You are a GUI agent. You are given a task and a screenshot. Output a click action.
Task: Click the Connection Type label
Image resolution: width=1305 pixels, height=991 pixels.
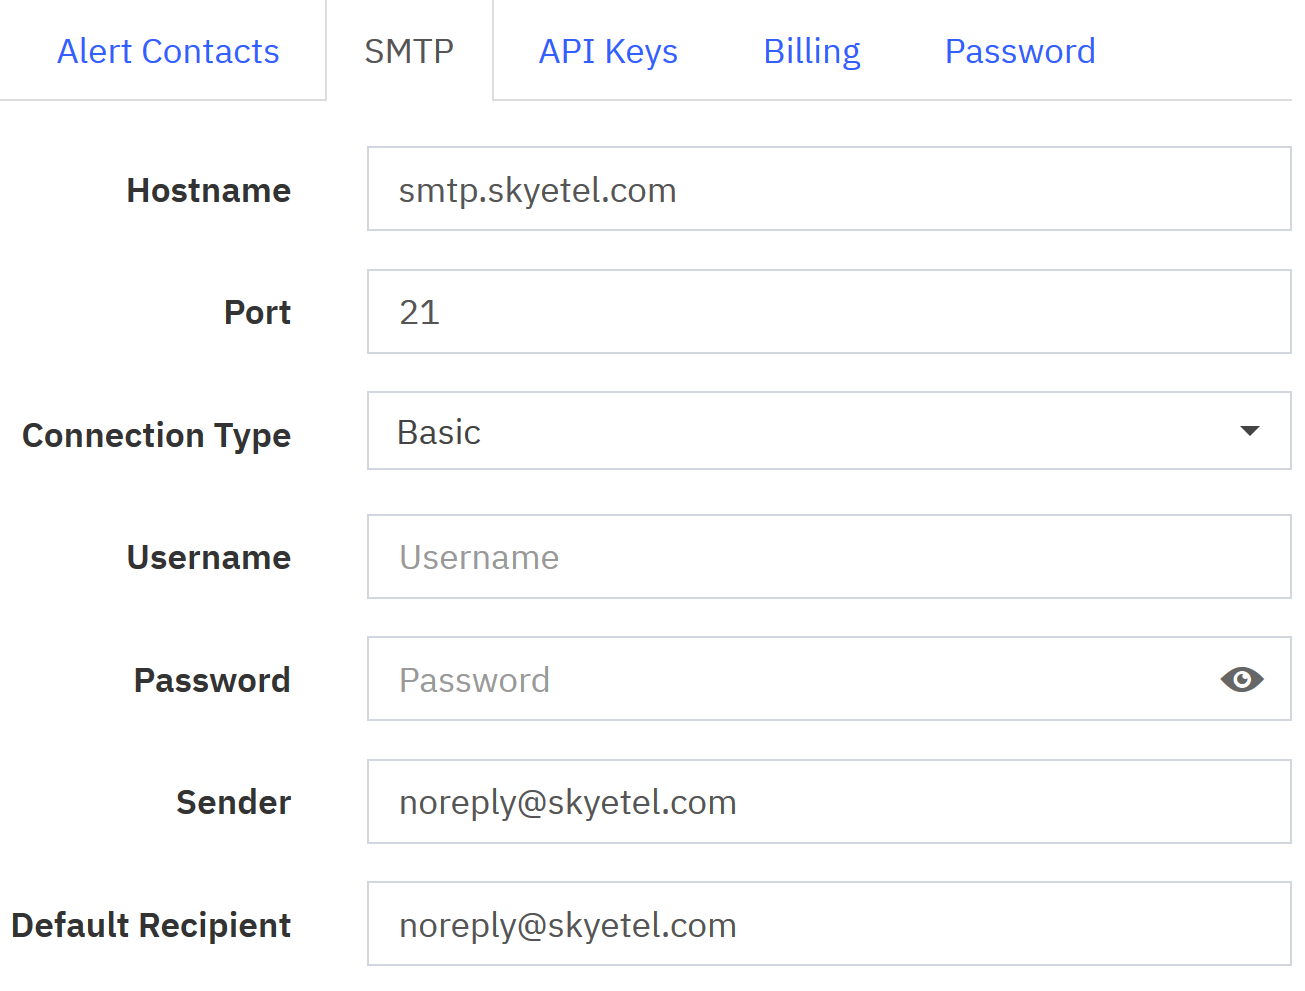[x=156, y=436]
